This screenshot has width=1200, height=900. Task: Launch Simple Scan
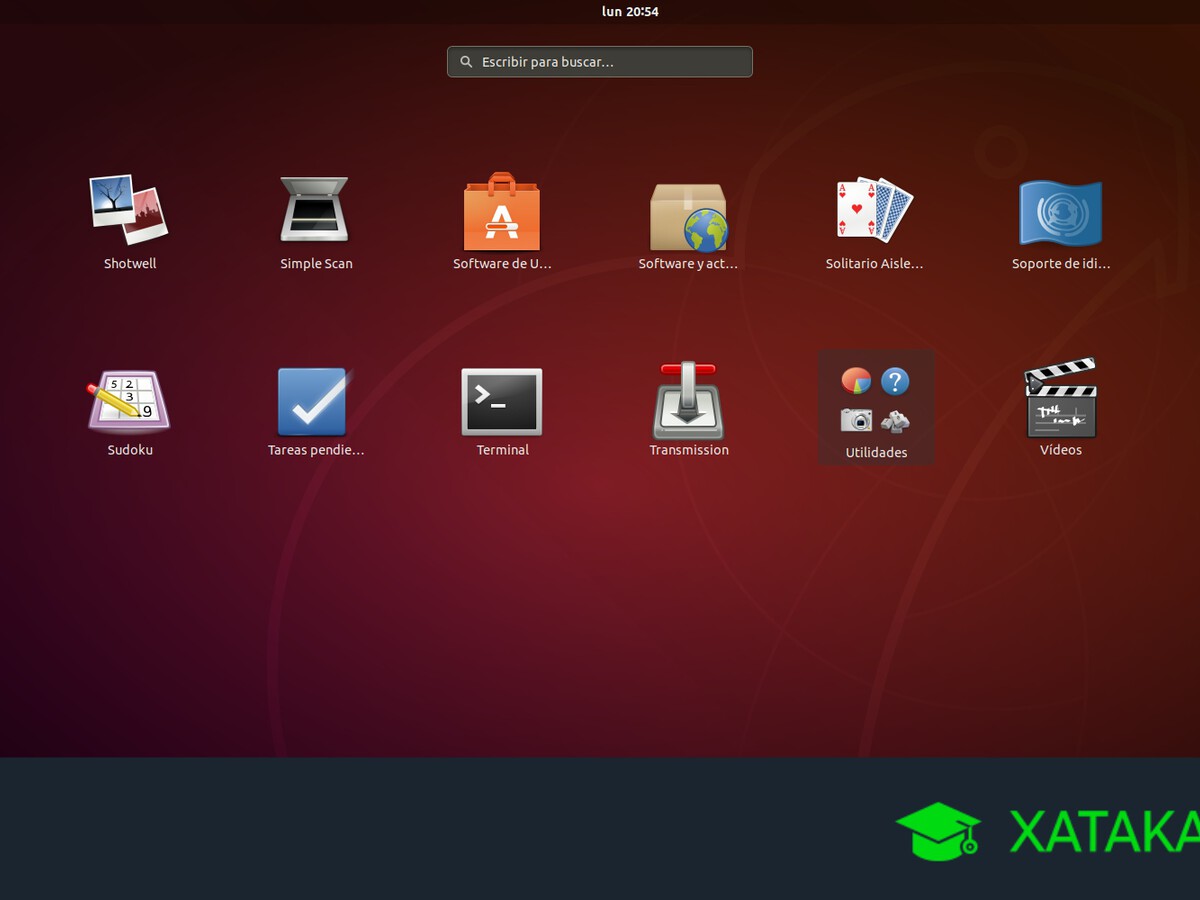[x=315, y=211]
